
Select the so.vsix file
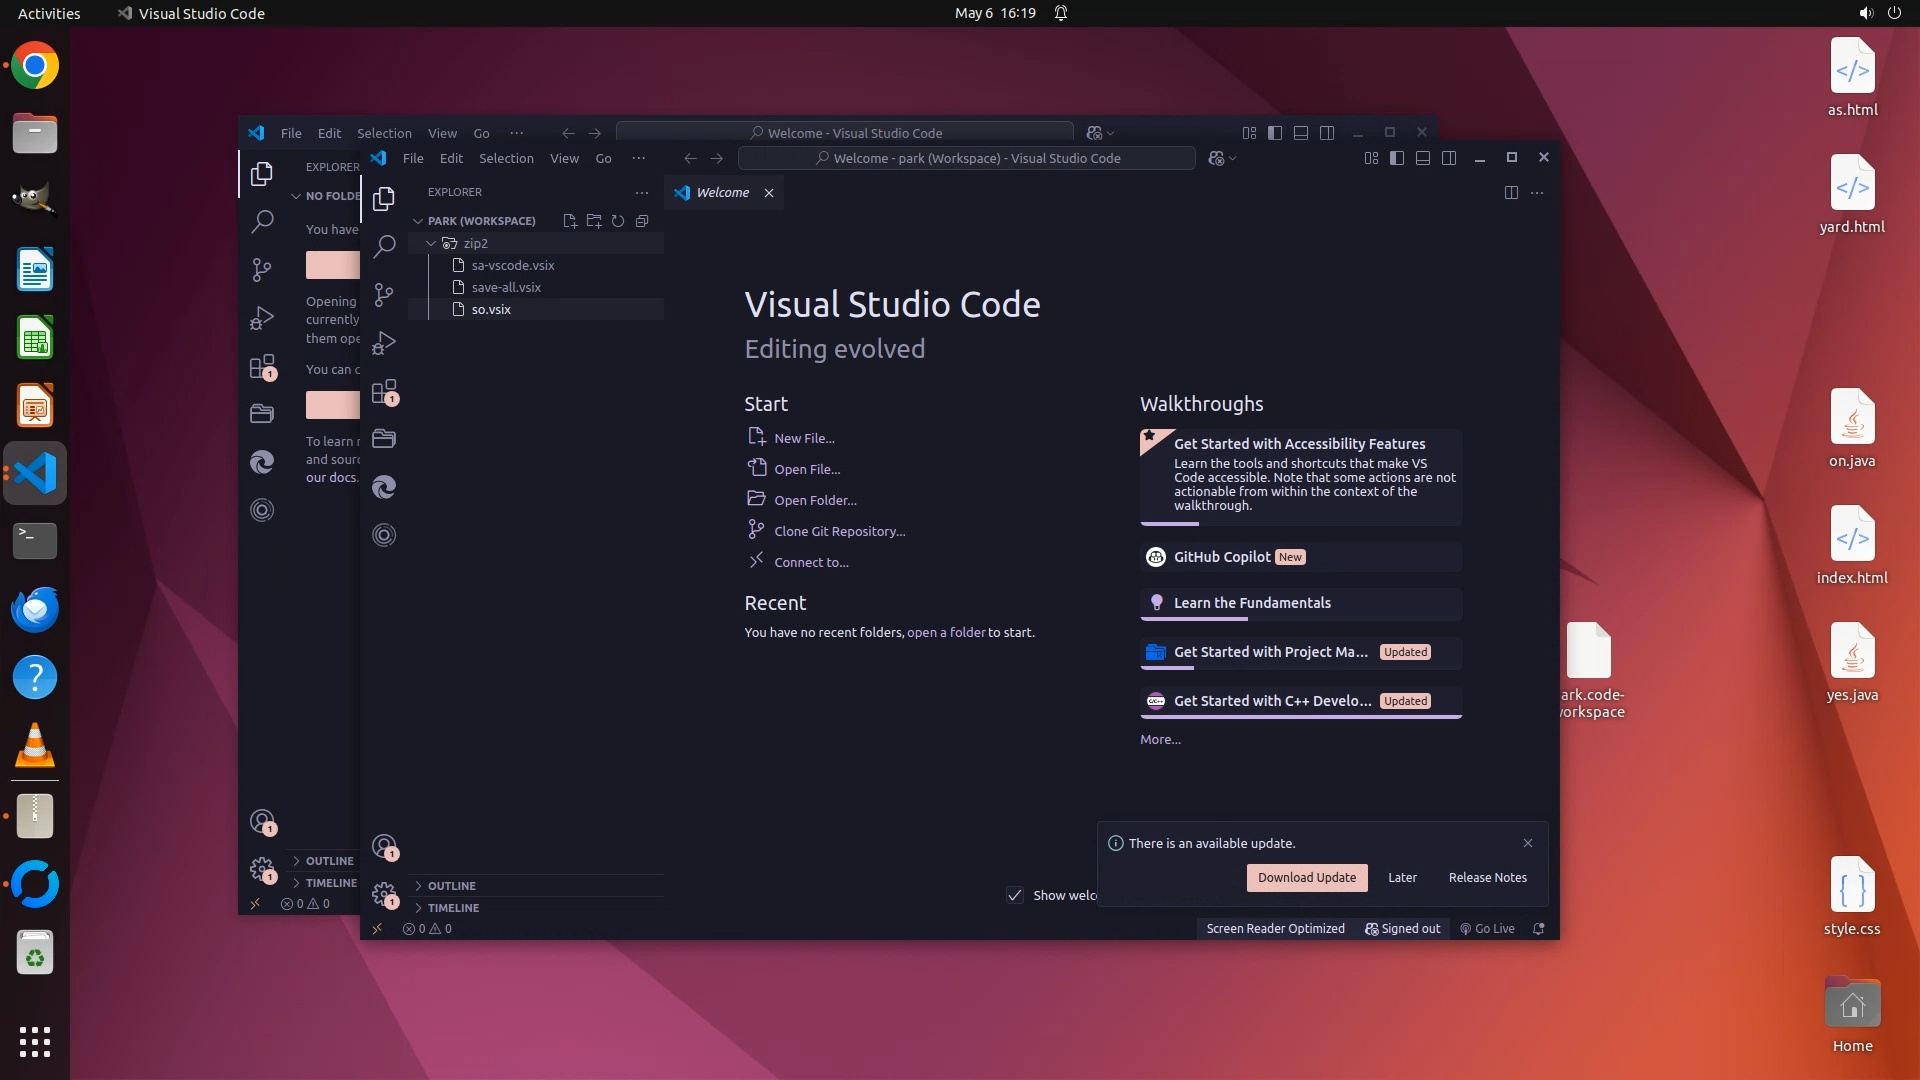pyautogui.click(x=491, y=310)
